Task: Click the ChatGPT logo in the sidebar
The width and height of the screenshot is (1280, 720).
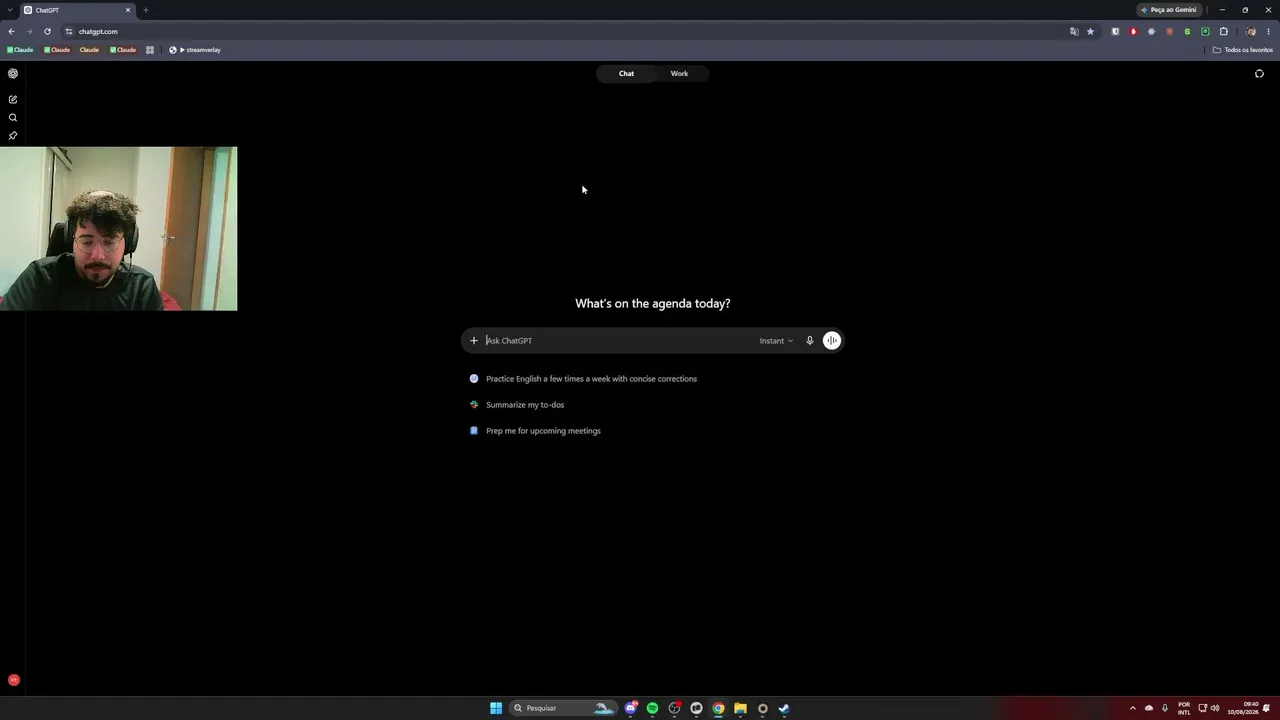Action: pyautogui.click(x=13, y=73)
